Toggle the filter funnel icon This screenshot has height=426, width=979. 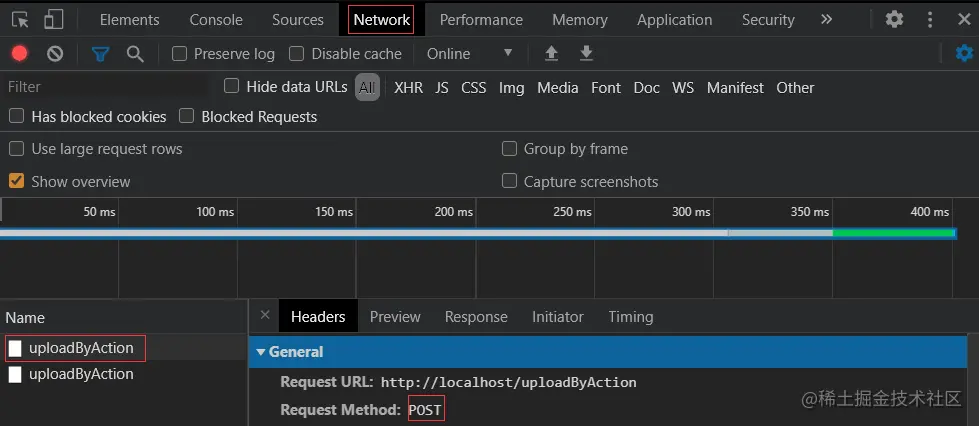click(x=100, y=54)
